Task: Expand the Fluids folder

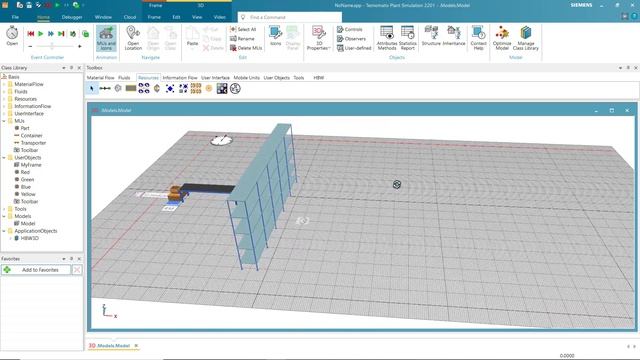Action: click(4, 91)
